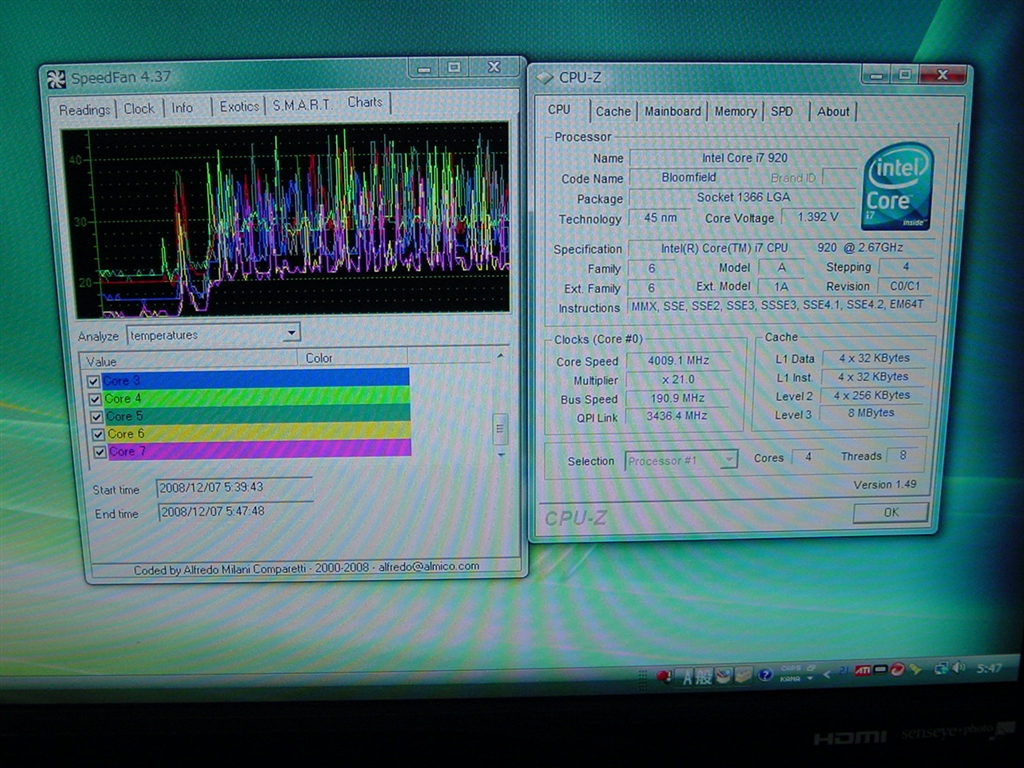Click the core list scrollbar down arrow
The width and height of the screenshot is (1024, 768).
(502, 455)
